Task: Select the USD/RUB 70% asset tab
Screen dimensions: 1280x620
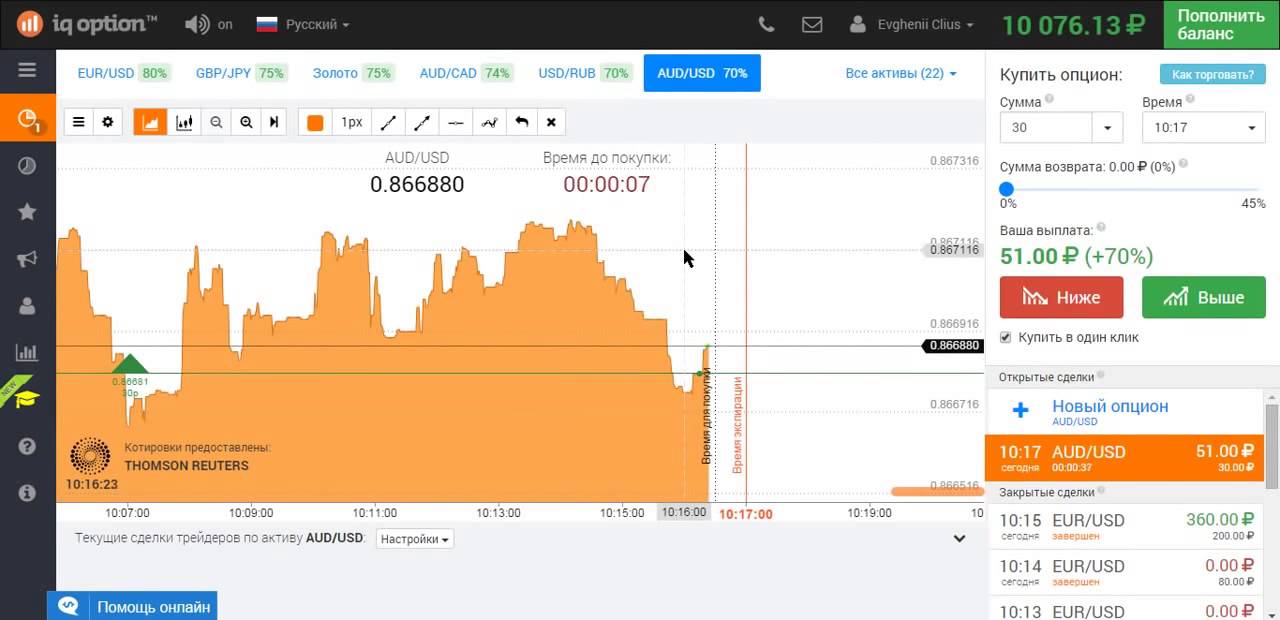Action: (584, 73)
